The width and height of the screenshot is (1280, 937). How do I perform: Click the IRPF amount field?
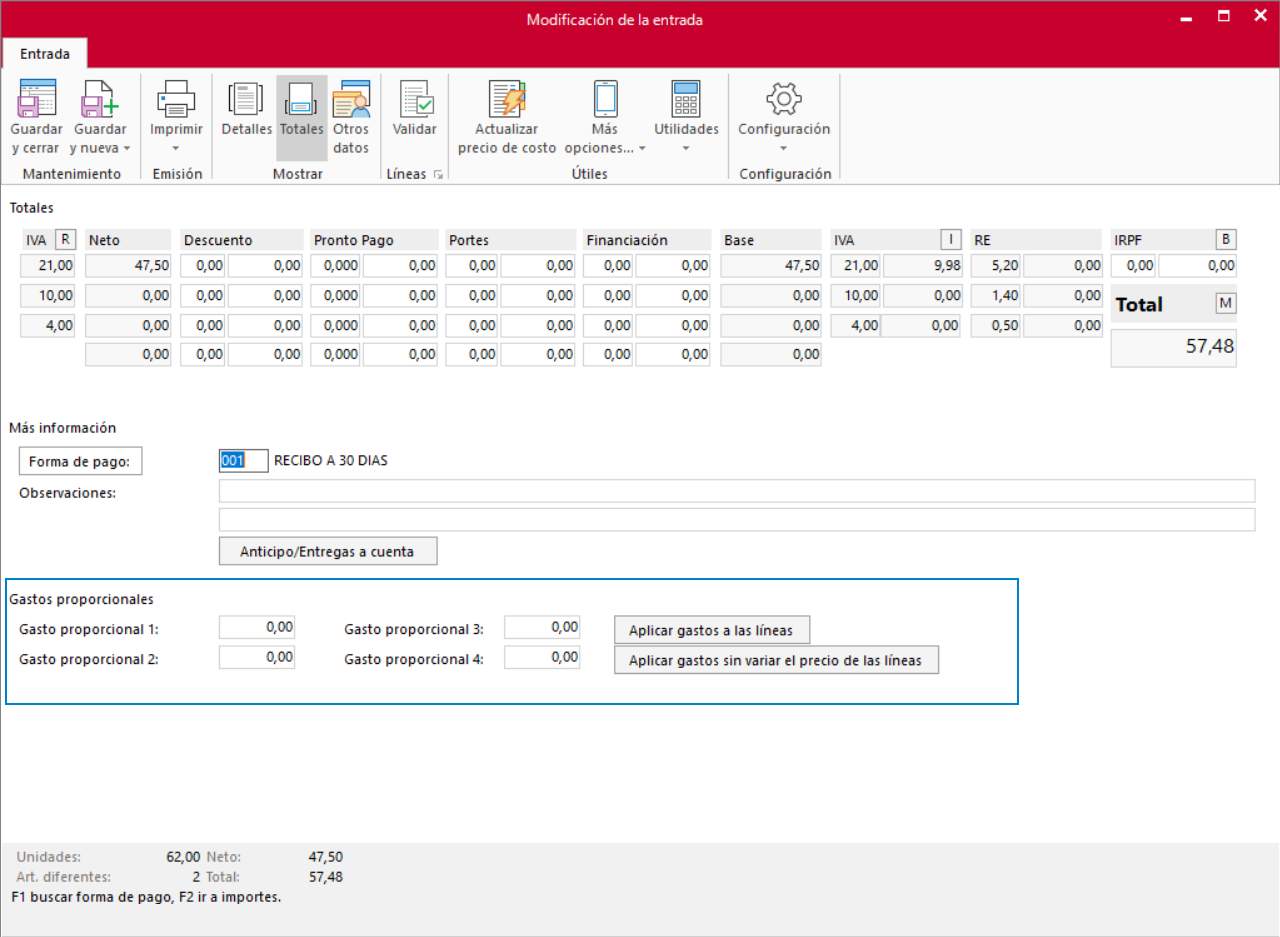1198,266
